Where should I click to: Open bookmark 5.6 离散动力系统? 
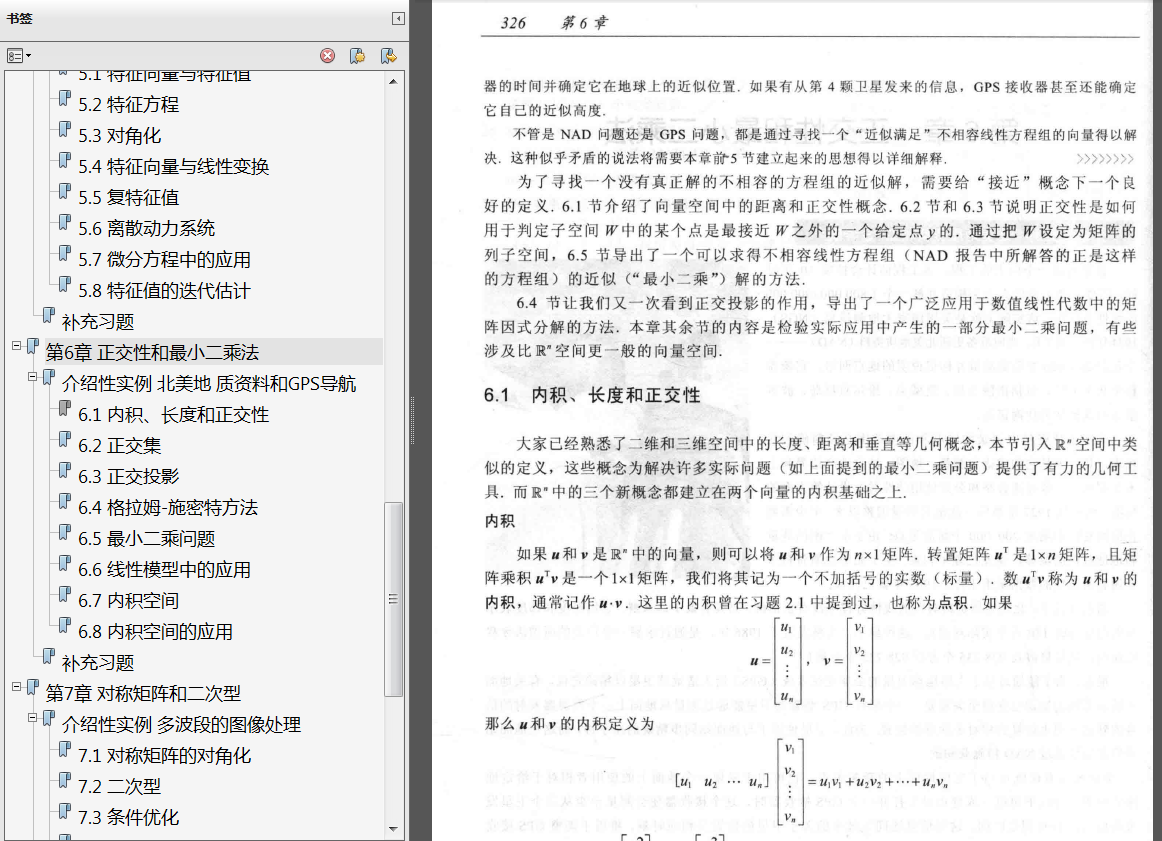pos(147,228)
